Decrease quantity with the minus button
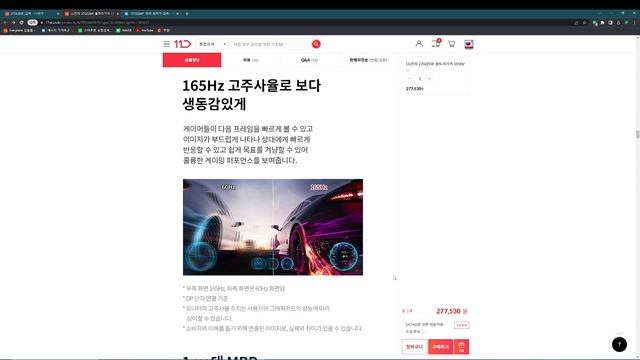The width and height of the screenshot is (640, 360). click(410, 78)
